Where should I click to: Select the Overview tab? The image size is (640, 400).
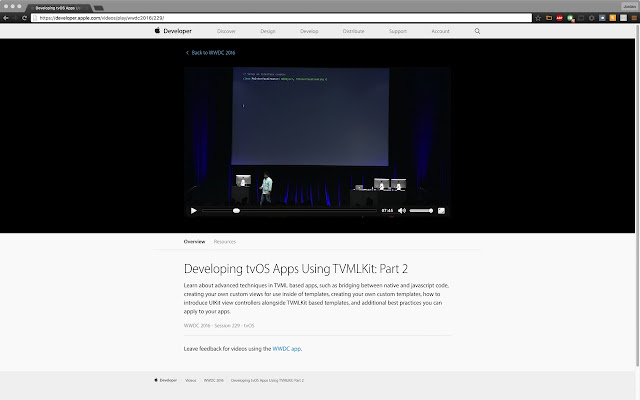[194, 242]
